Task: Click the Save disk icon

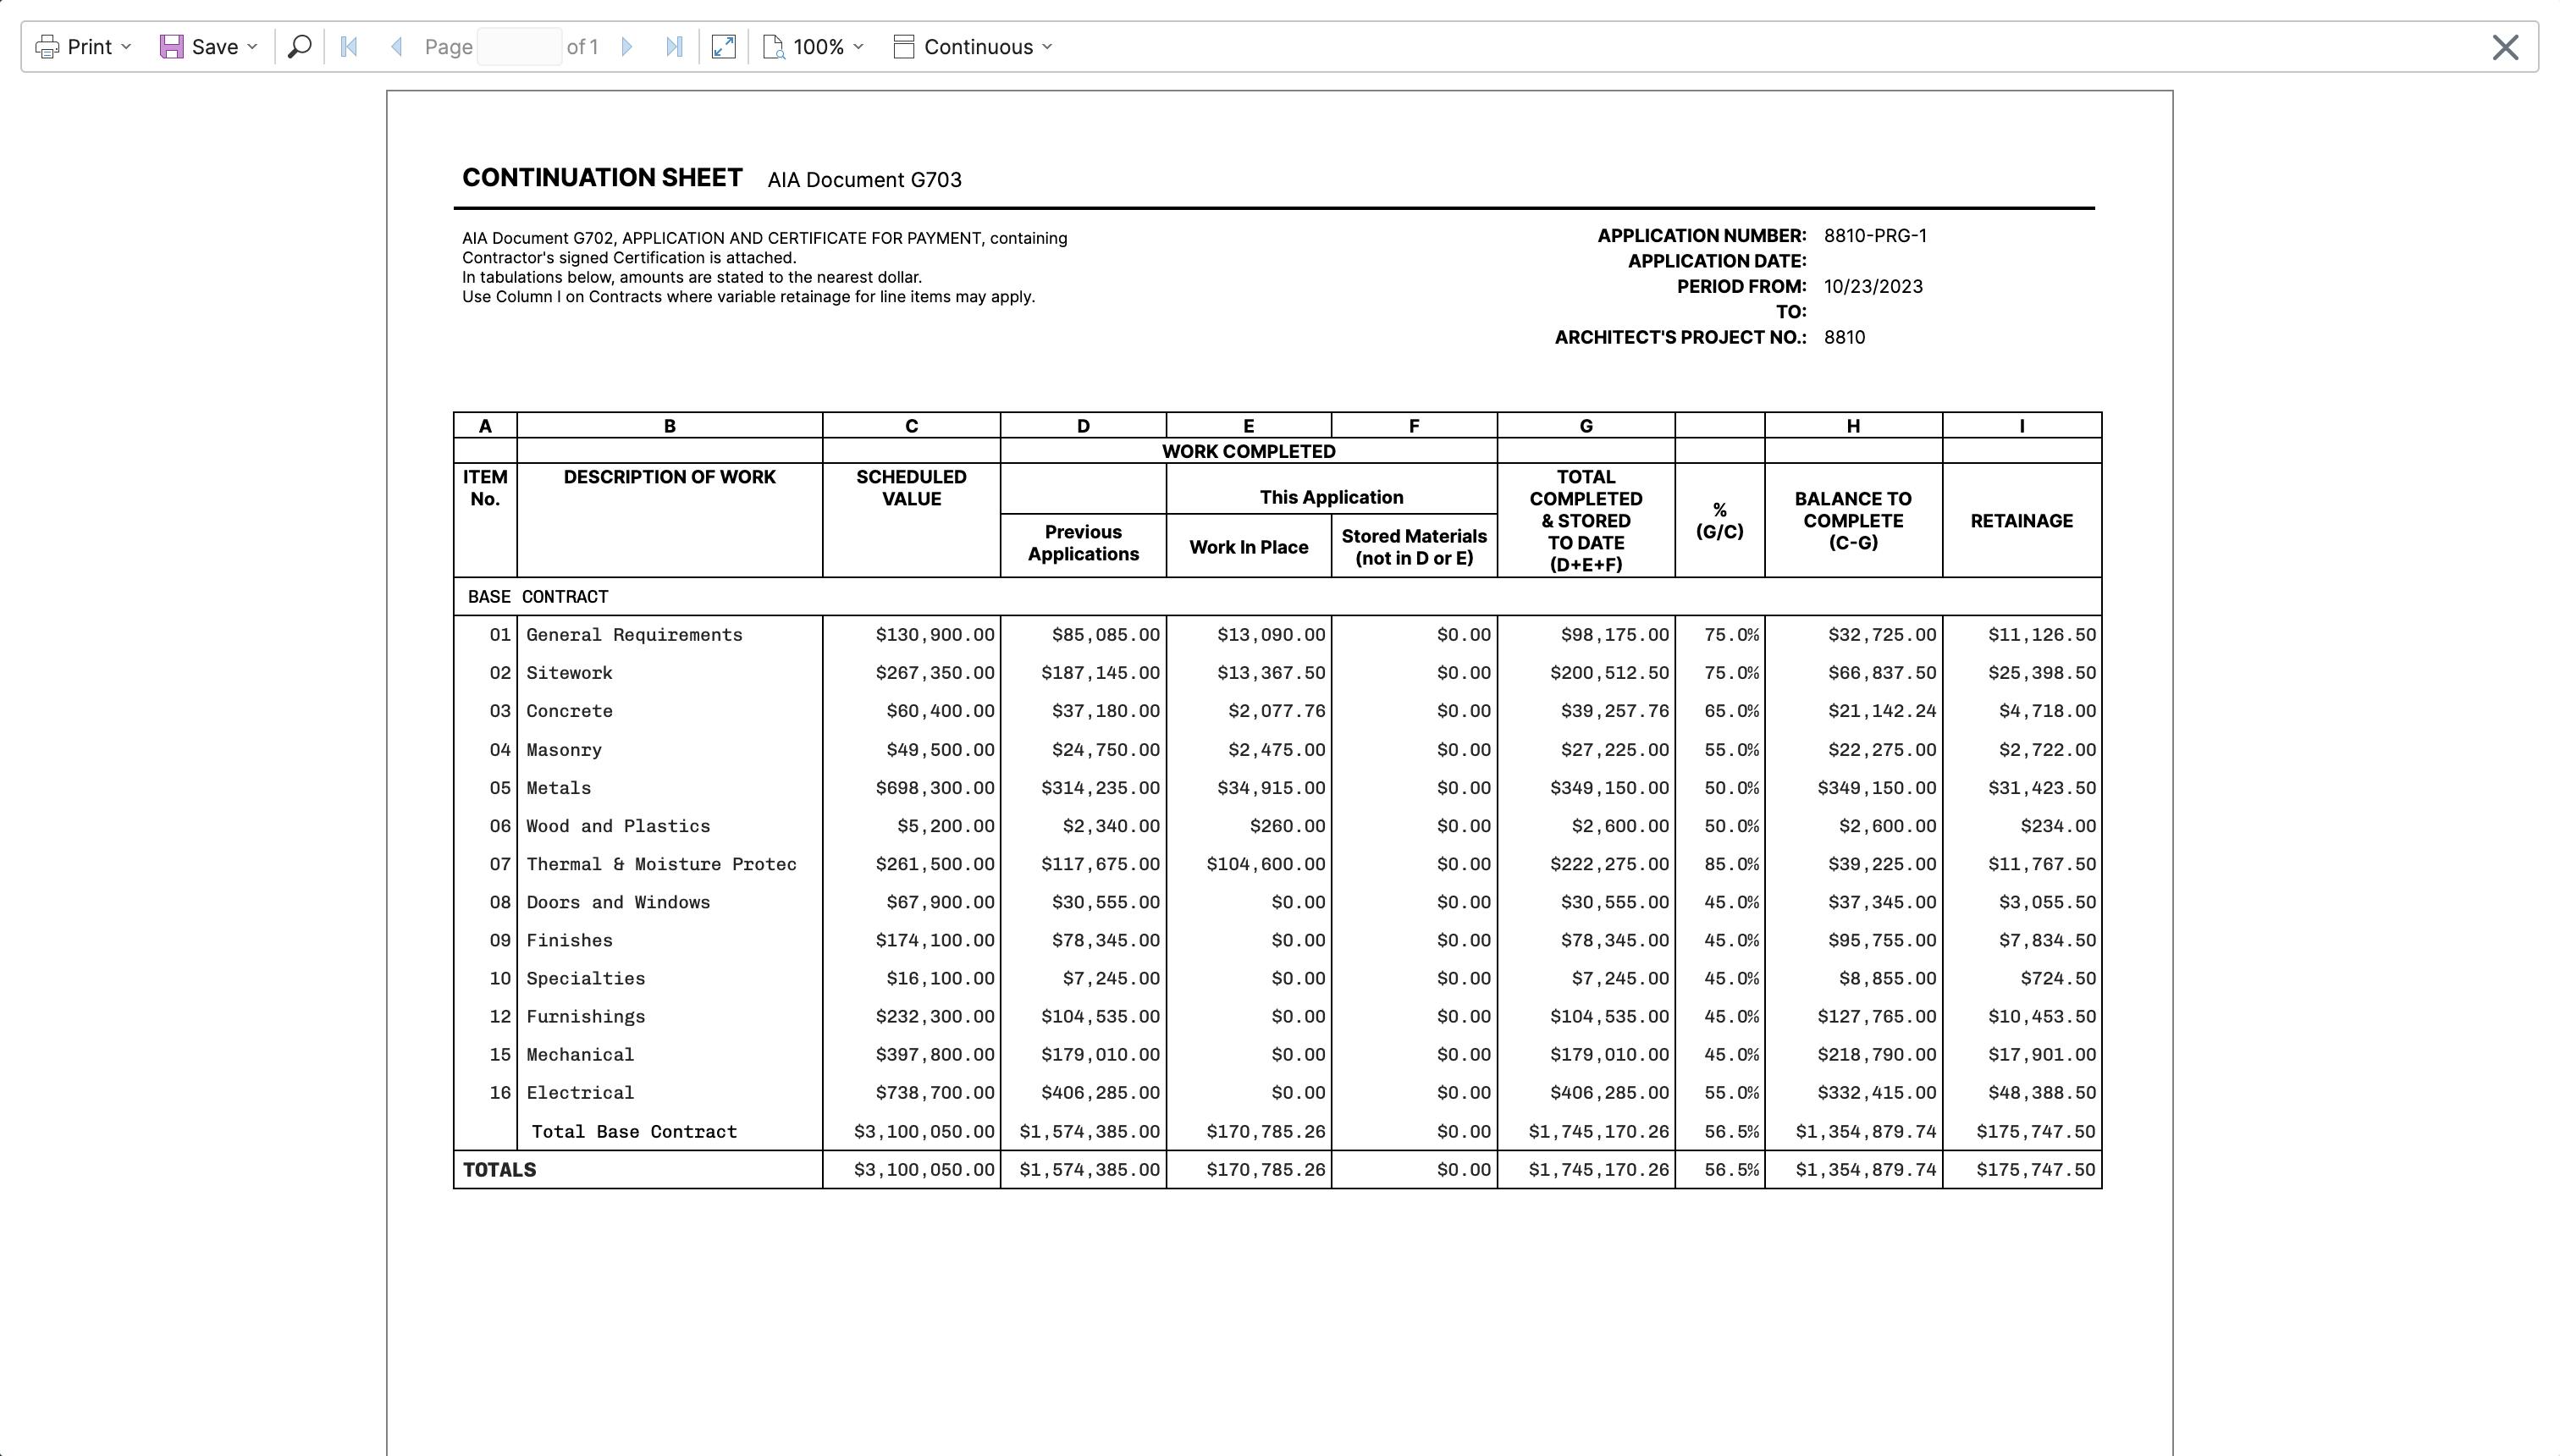Action: pyautogui.click(x=172, y=47)
